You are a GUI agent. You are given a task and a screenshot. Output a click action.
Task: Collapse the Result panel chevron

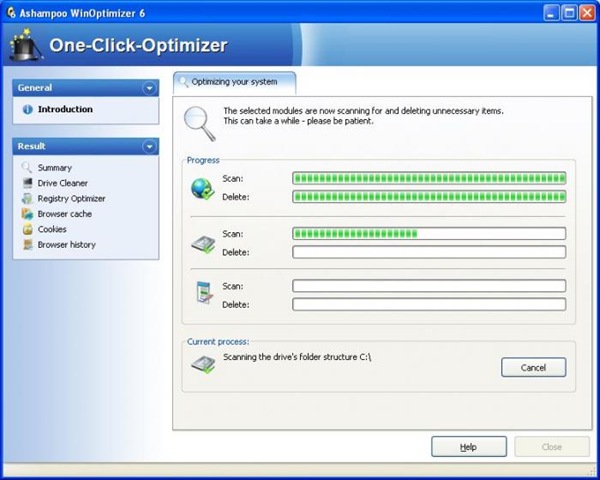tap(149, 147)
